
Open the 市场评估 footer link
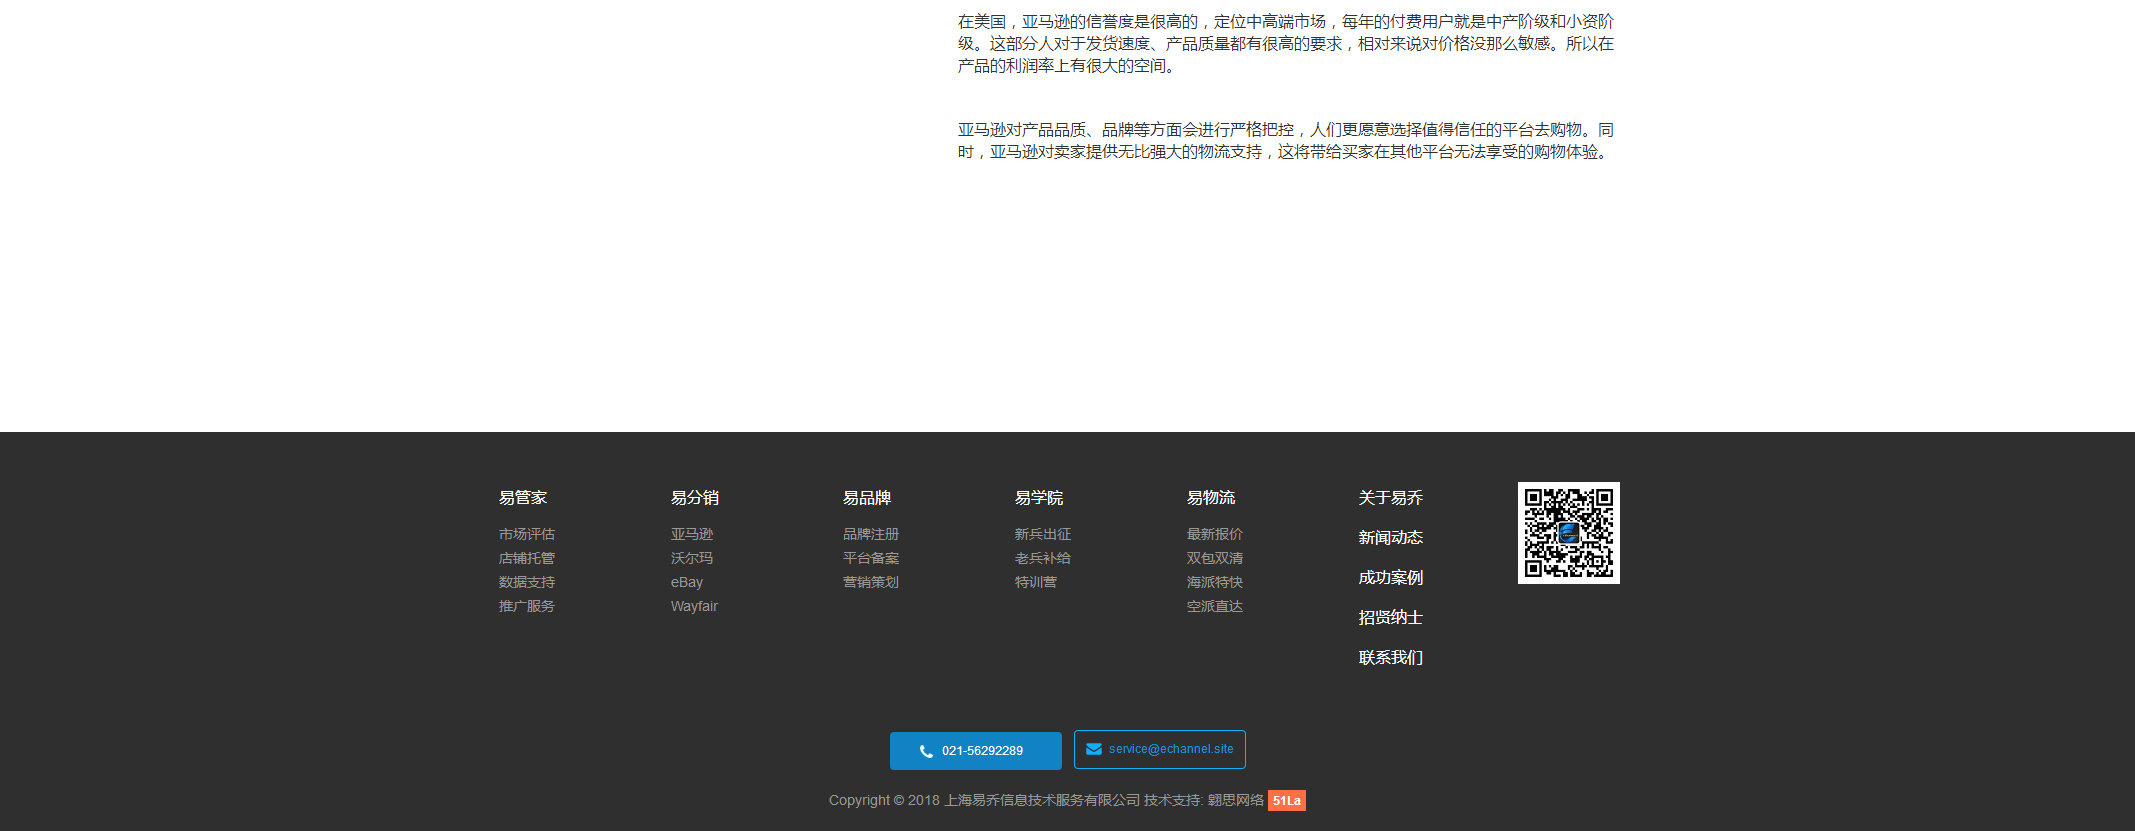pyautogui.click(x=526, y=535)
